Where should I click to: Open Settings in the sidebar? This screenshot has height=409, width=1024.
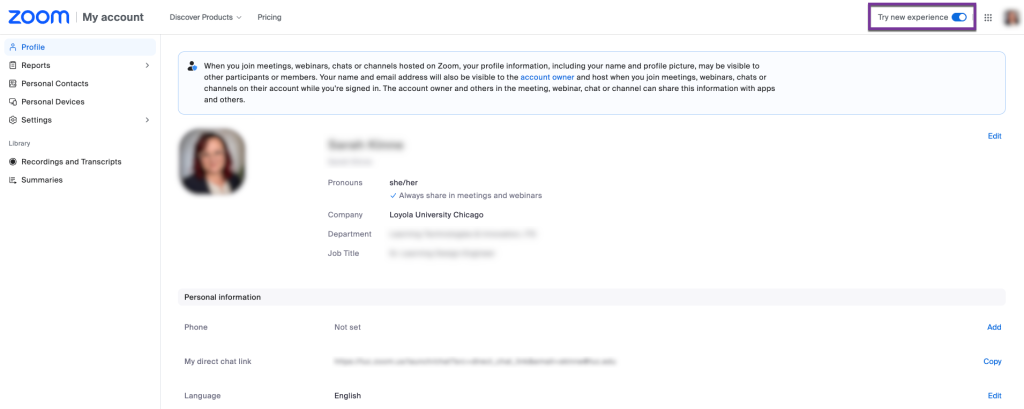click(x=80, y=120)
